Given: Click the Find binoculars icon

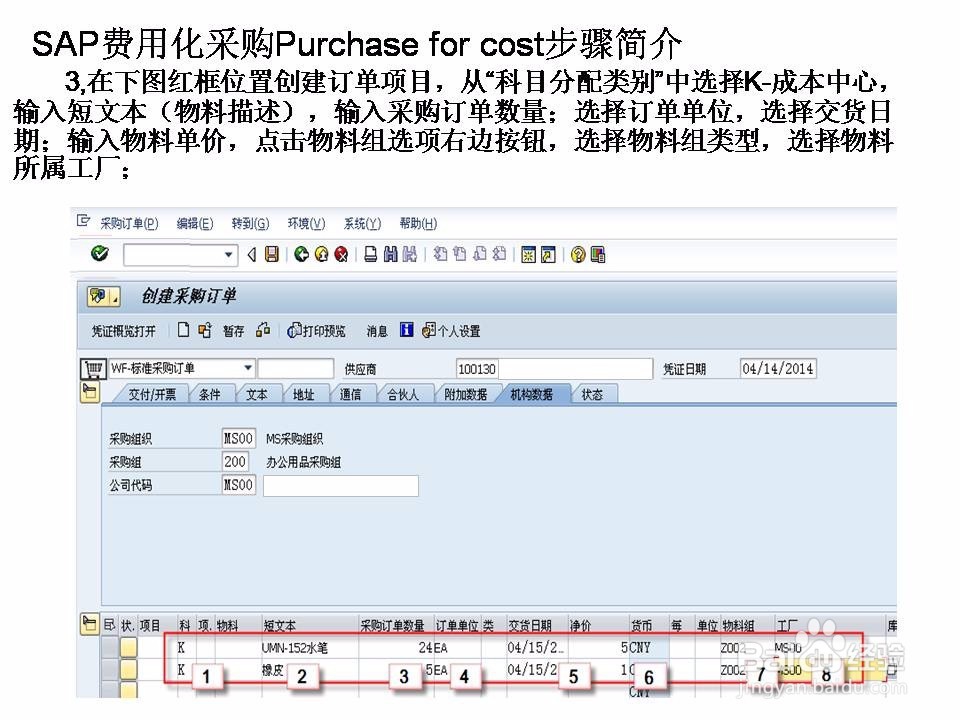Looking at the screenshot, I should click(391, 255).
